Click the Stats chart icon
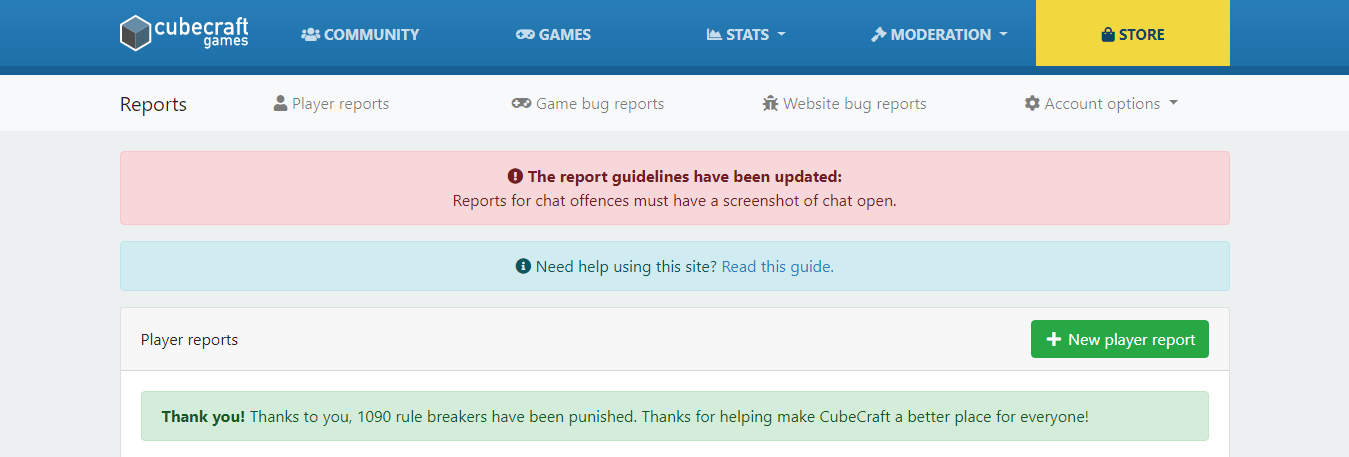This screenshot has height=457, width=1349. pos(714,34)
